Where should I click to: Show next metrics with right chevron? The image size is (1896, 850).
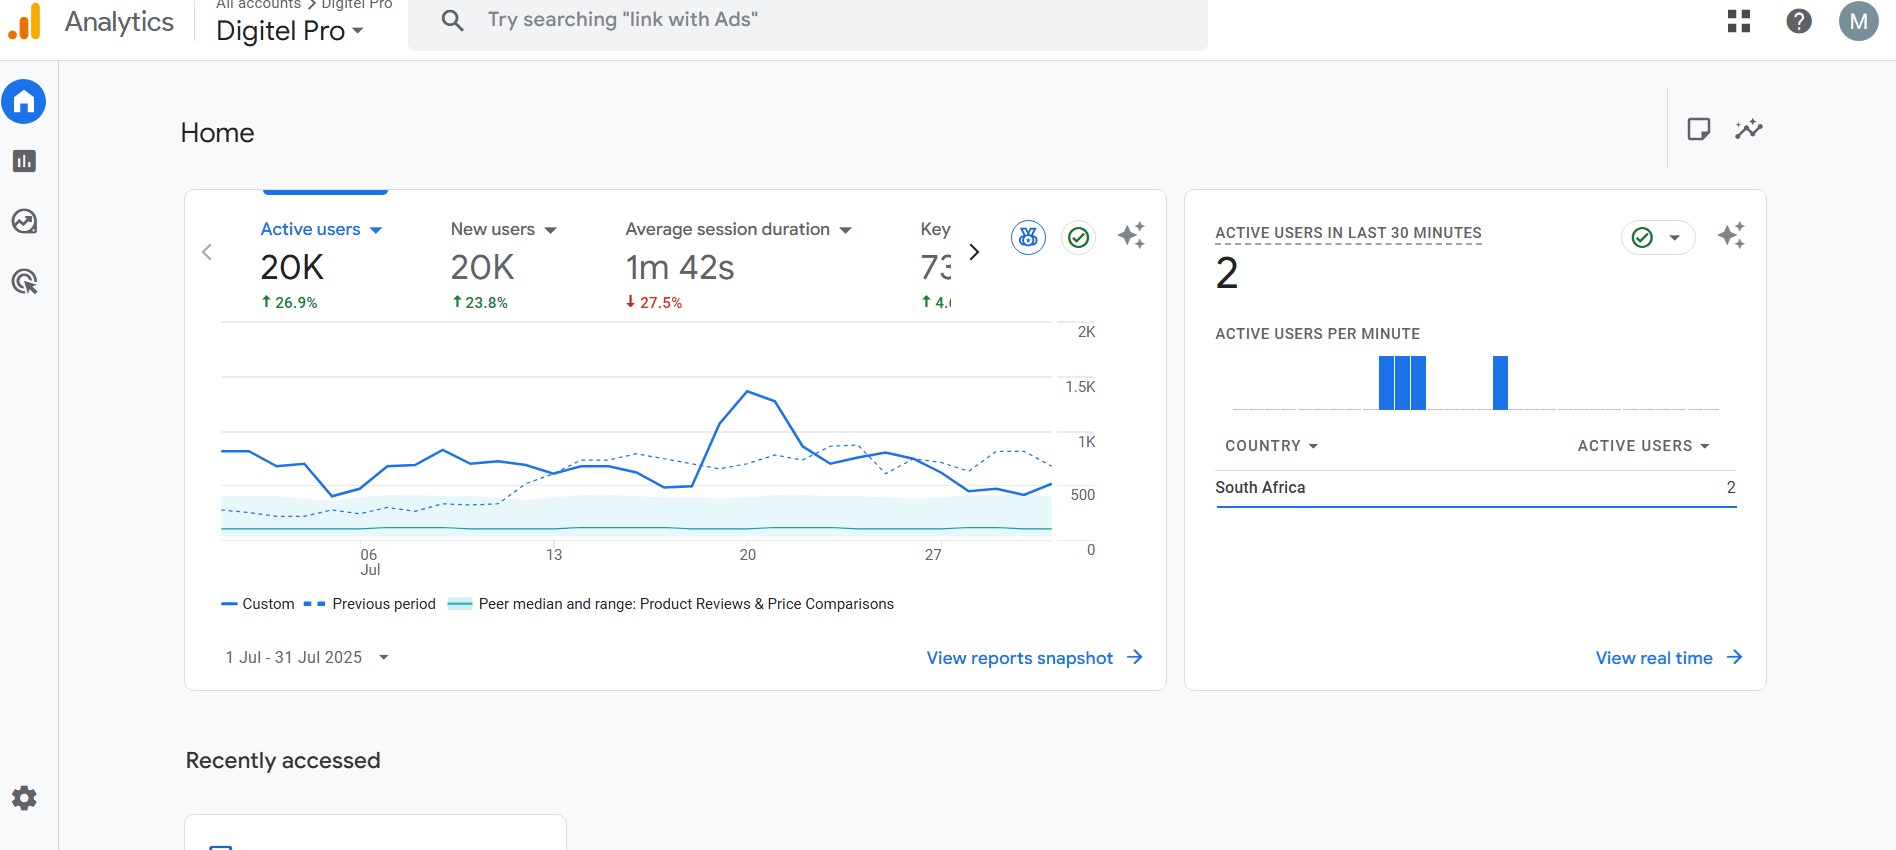pyautogui.click(x=974, y=252)
